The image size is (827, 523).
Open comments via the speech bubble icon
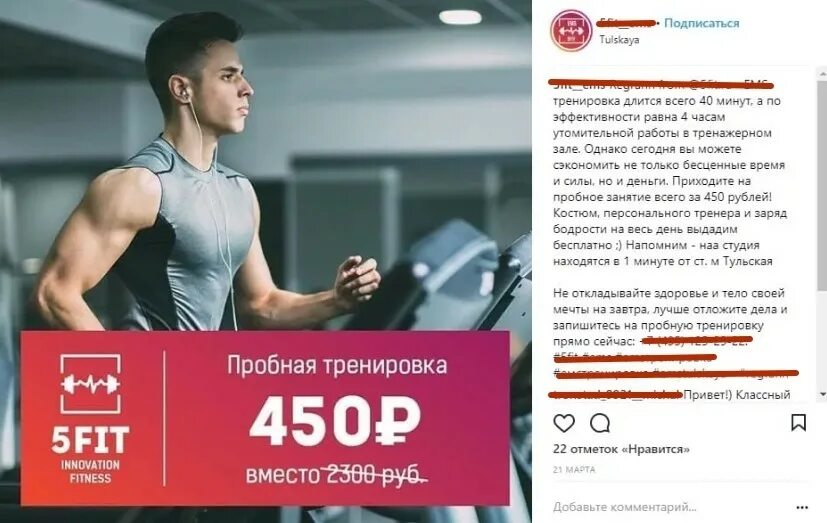[600, 423]
